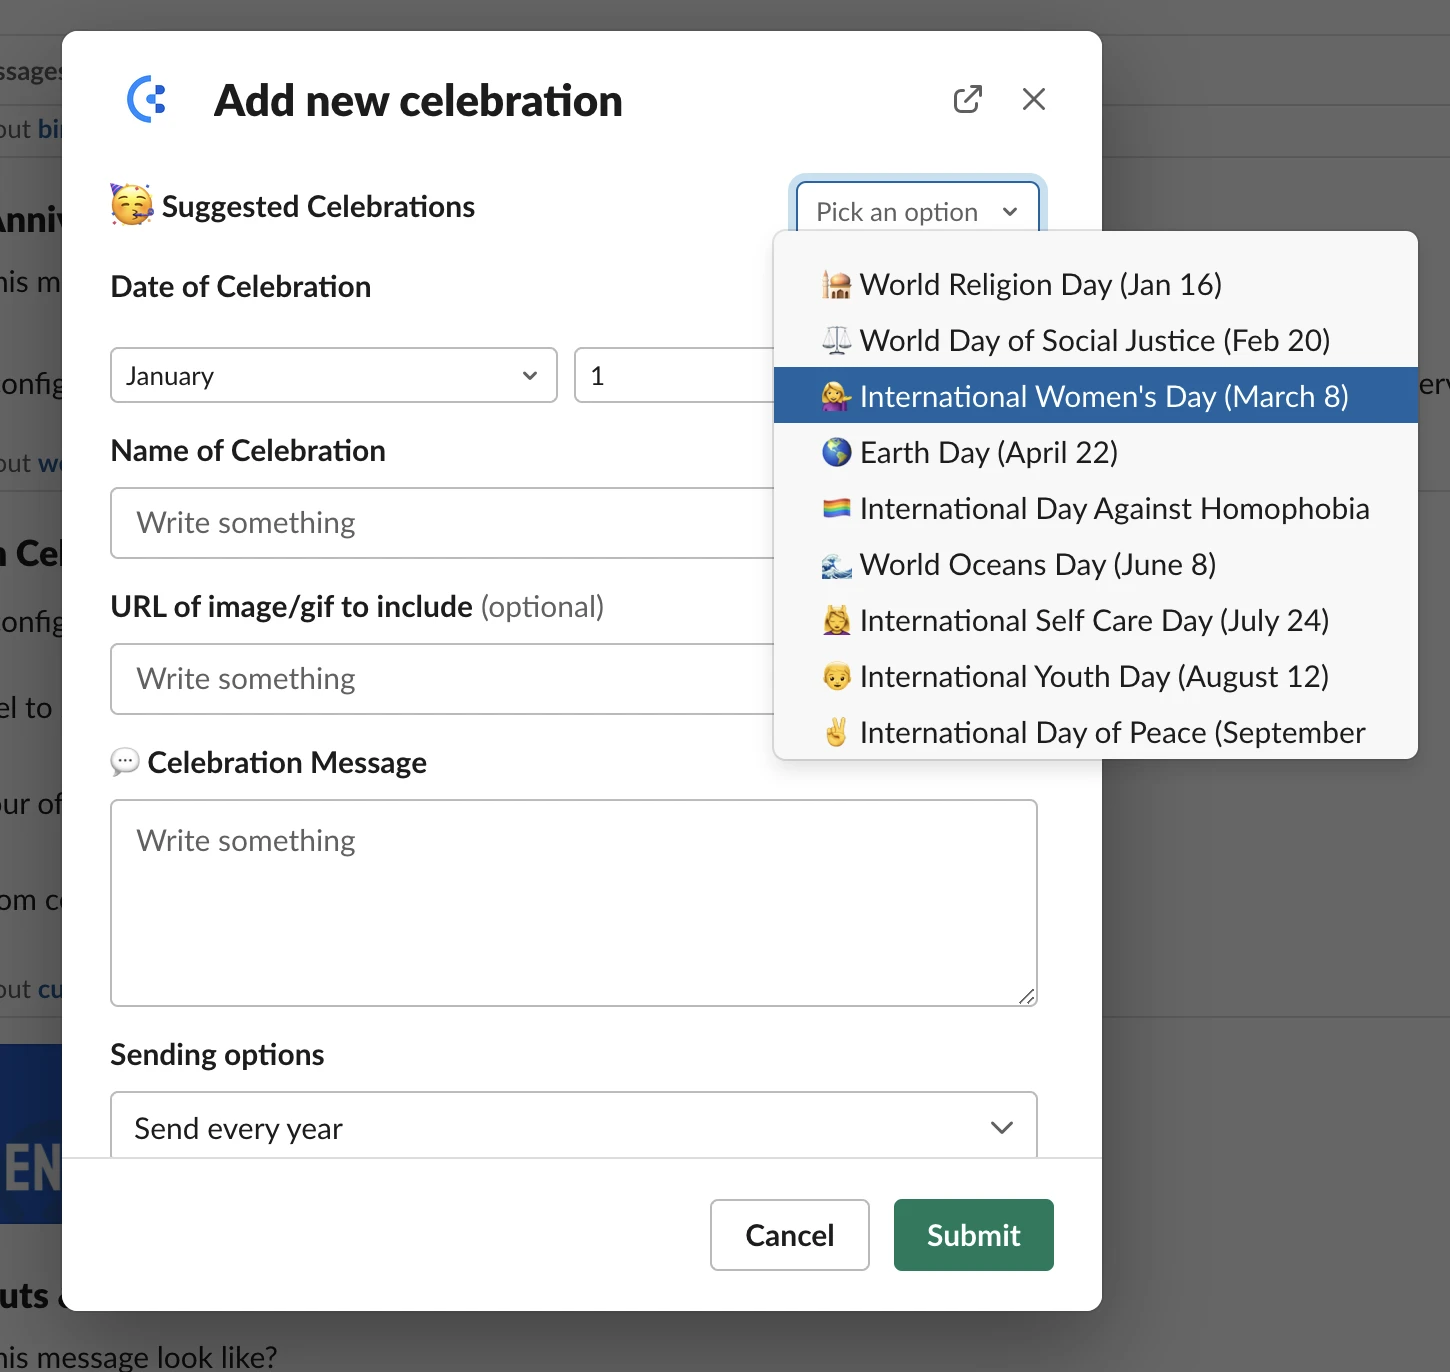The height and width of the screenshot is (1372, 1450).
Task: Pick Earth Day (April 22)
Action: (1095, 452)
